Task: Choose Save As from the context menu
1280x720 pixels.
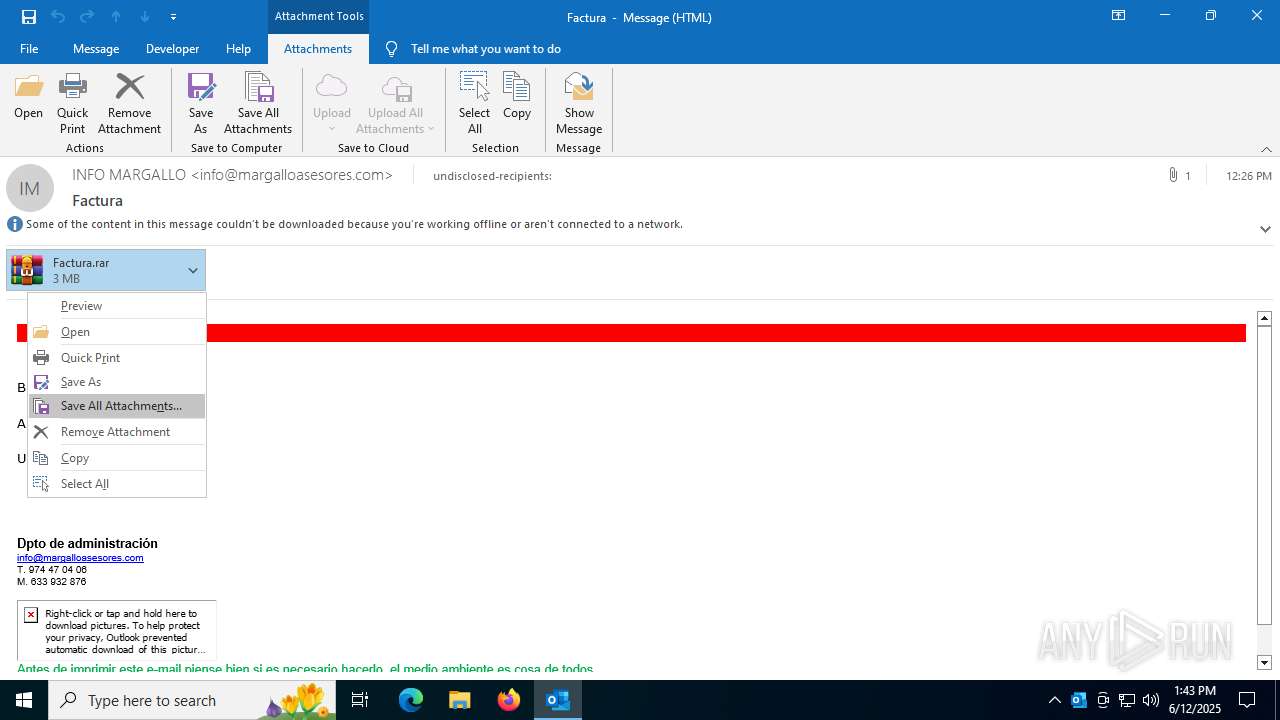Action: 117,382
